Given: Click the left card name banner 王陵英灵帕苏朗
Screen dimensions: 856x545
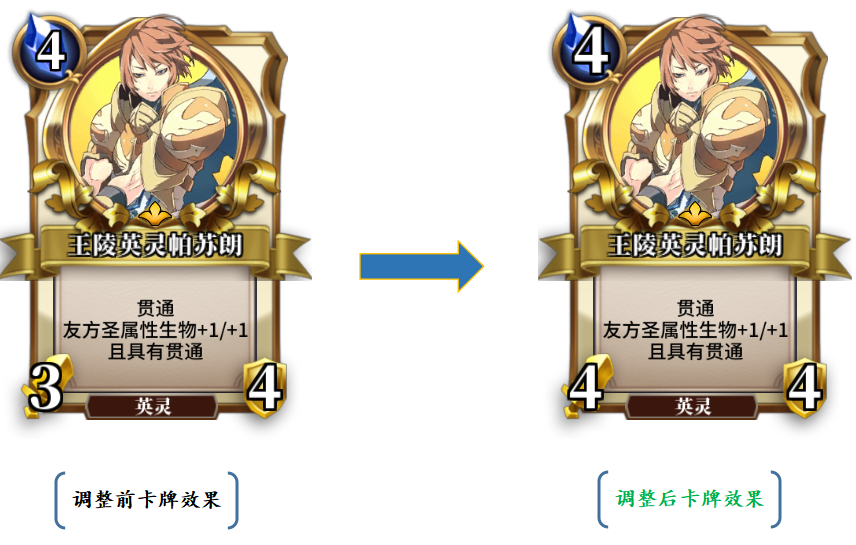Looking at the screenshot, I should (x=155, y=246).
